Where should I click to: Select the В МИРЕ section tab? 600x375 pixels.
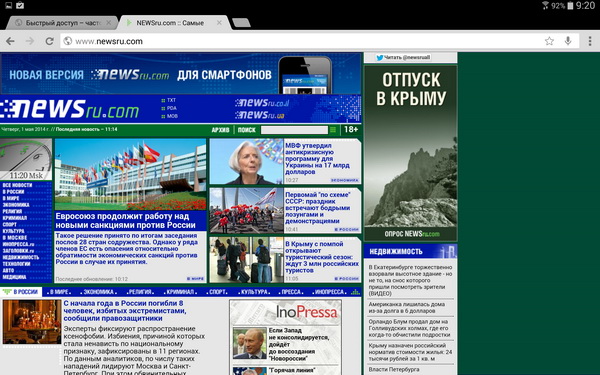[59, 292]
